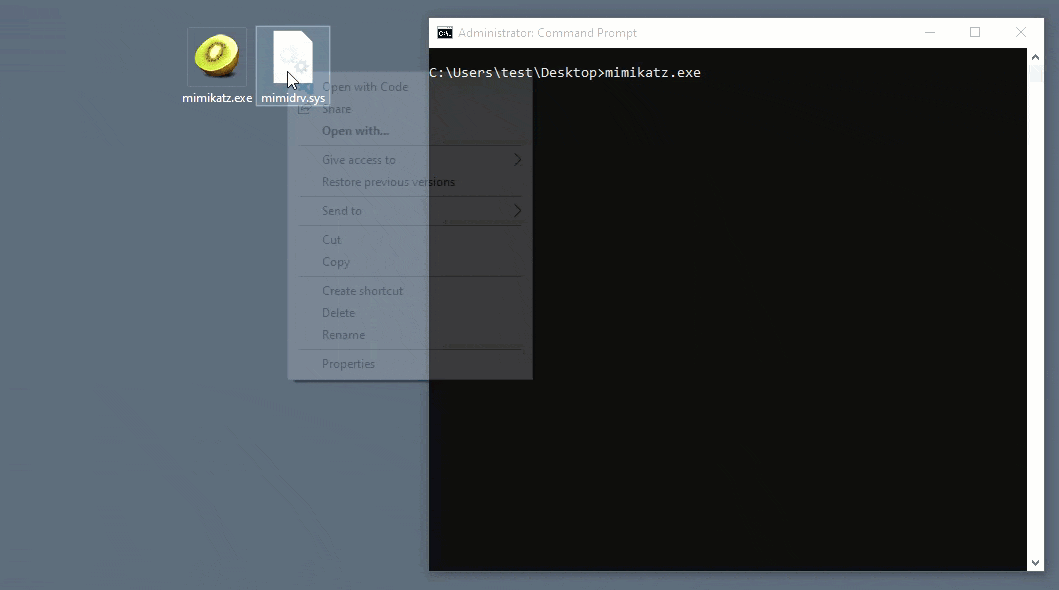Open mimikatz.exe using its kiwi icon
The image size is (1059, 590).
(216, 55)
